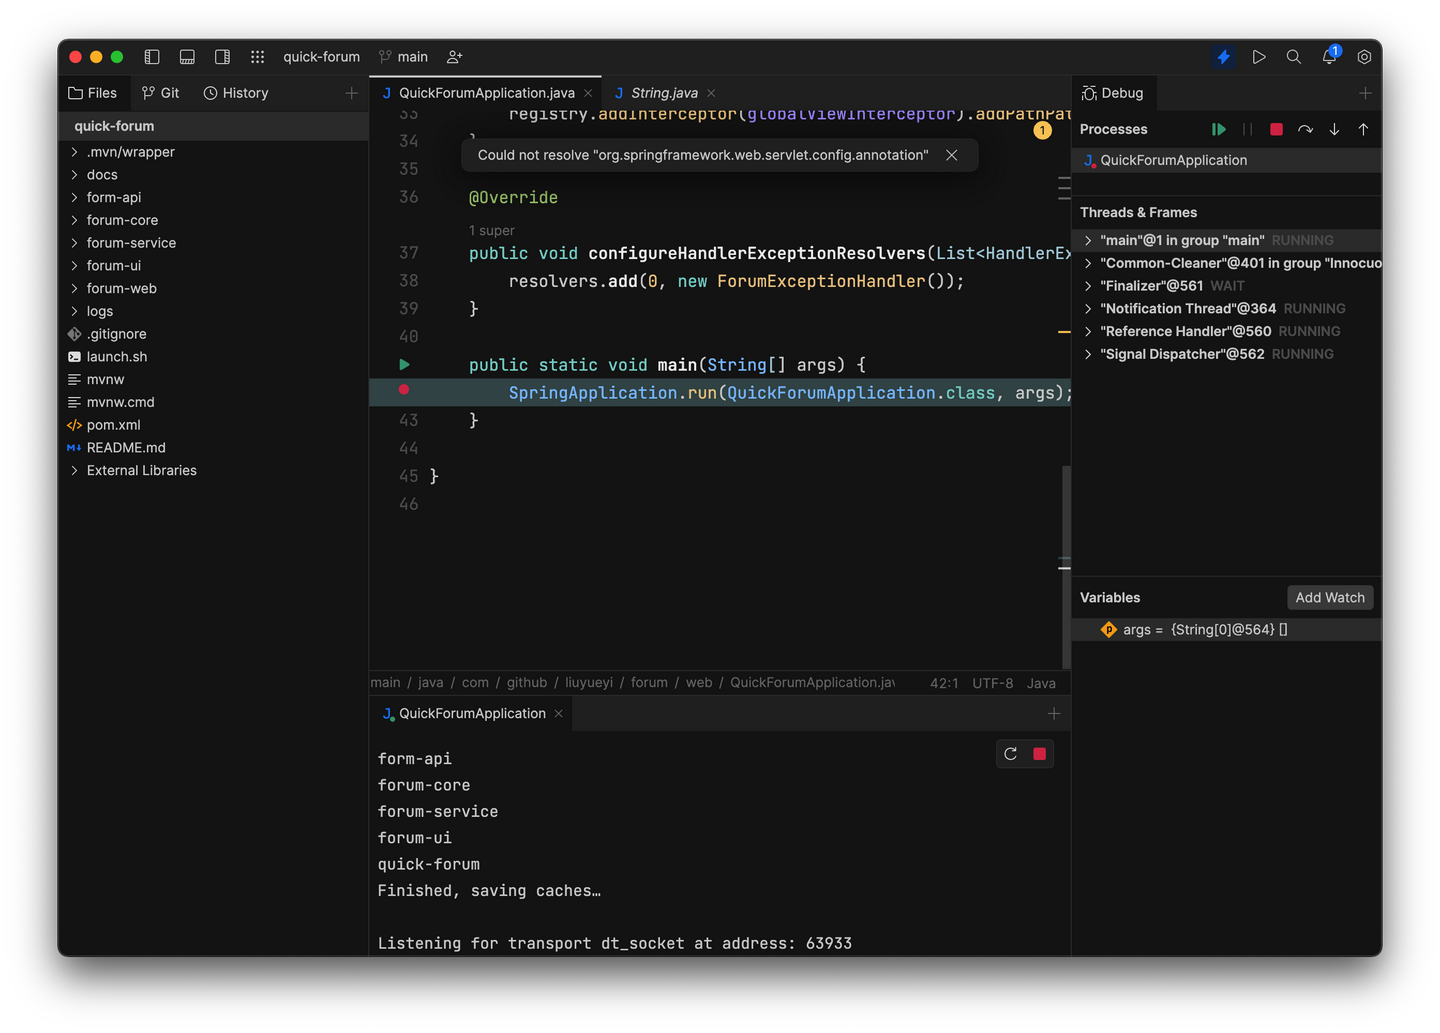Dismiss the "Could not resolve" popup with its X
Viewport: 1440px width, 1033px height.
[951, 155]
